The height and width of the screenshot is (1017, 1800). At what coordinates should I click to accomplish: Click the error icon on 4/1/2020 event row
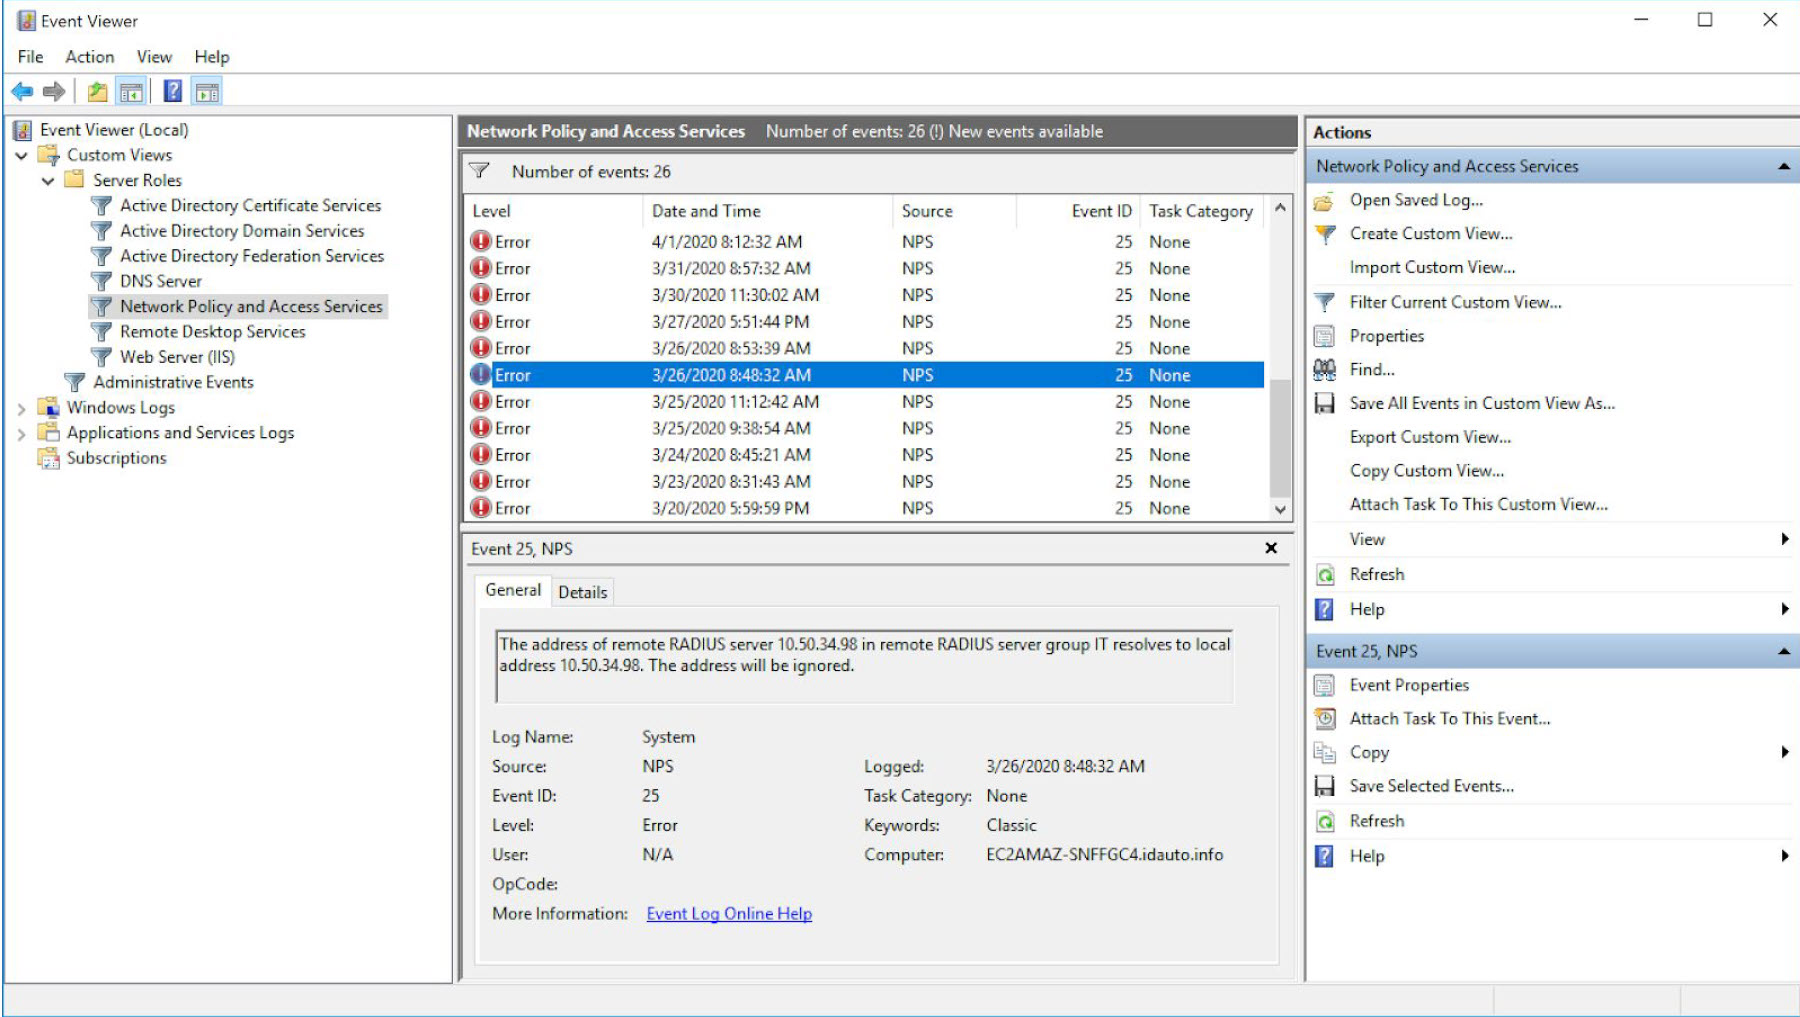pyautogui.click(x=481, y=241)
